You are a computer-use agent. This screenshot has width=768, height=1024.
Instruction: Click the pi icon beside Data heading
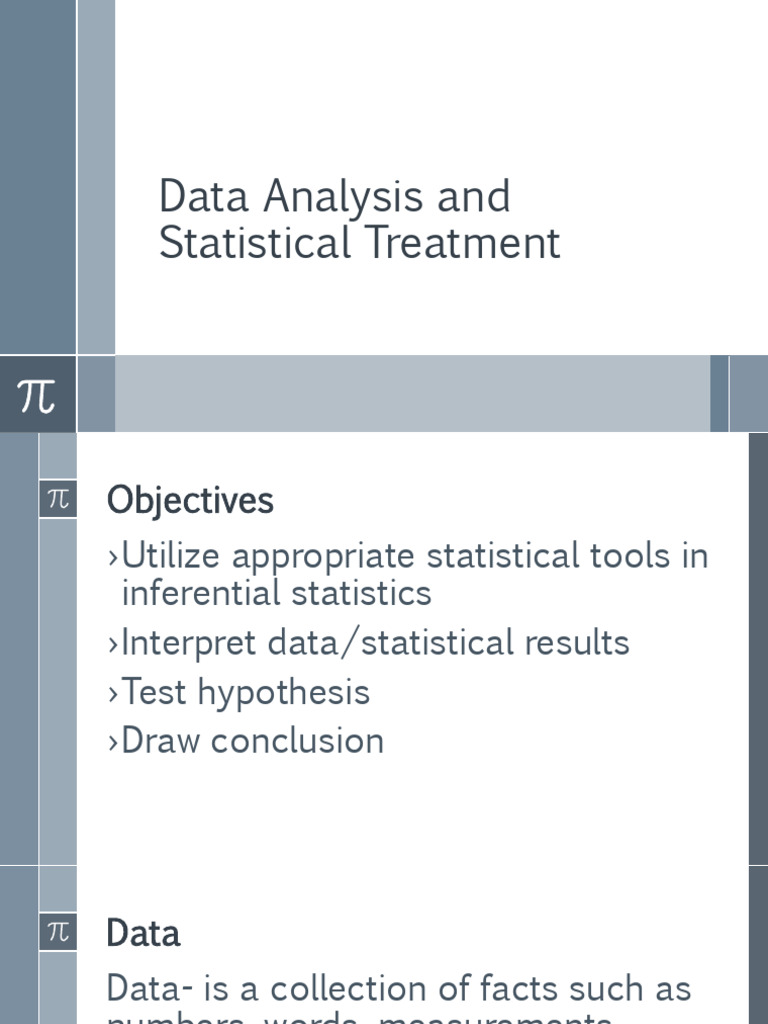(x=58, y=932)
